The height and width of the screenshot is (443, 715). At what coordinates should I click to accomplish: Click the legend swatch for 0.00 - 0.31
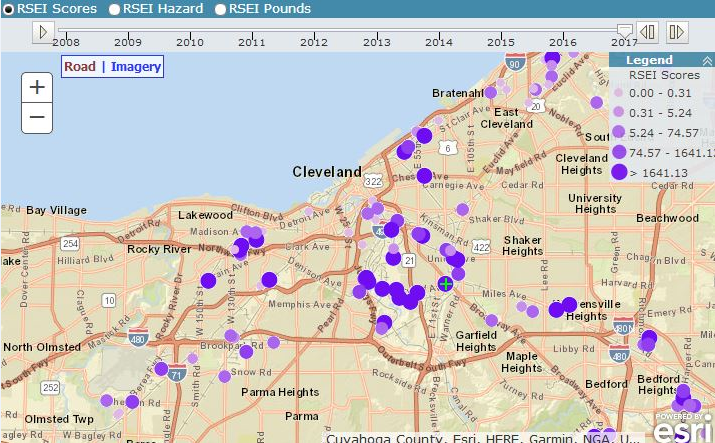(618, 93)
